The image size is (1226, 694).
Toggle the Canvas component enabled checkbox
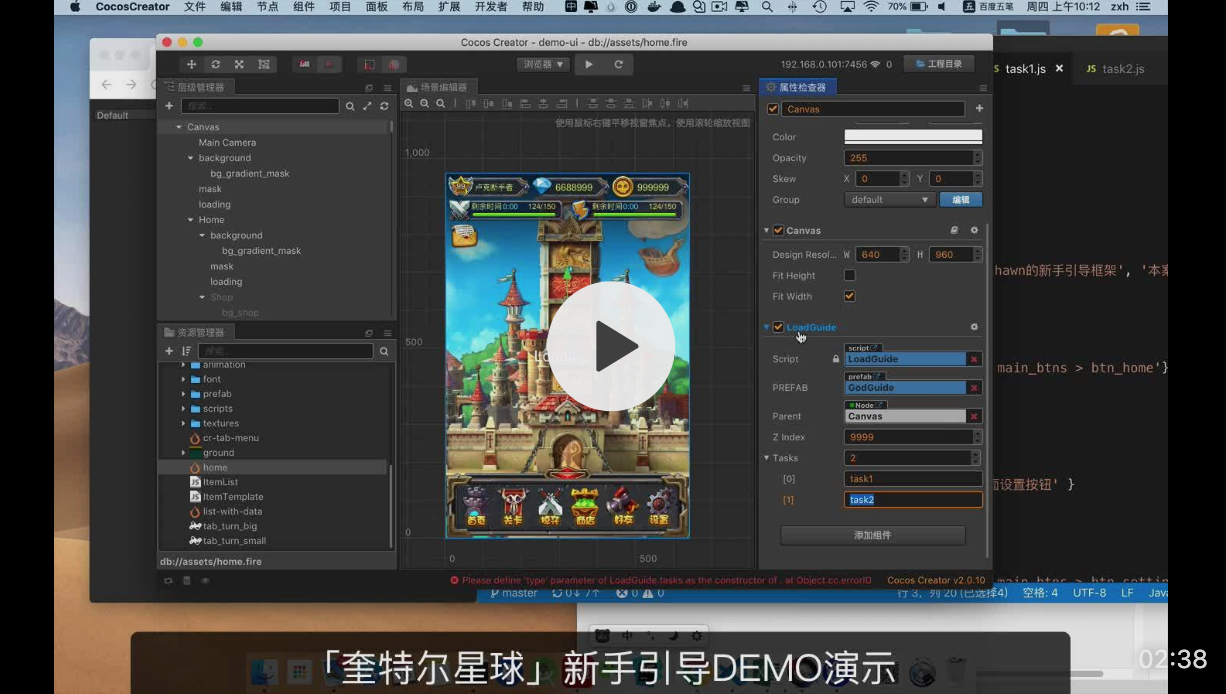point(778,230)
